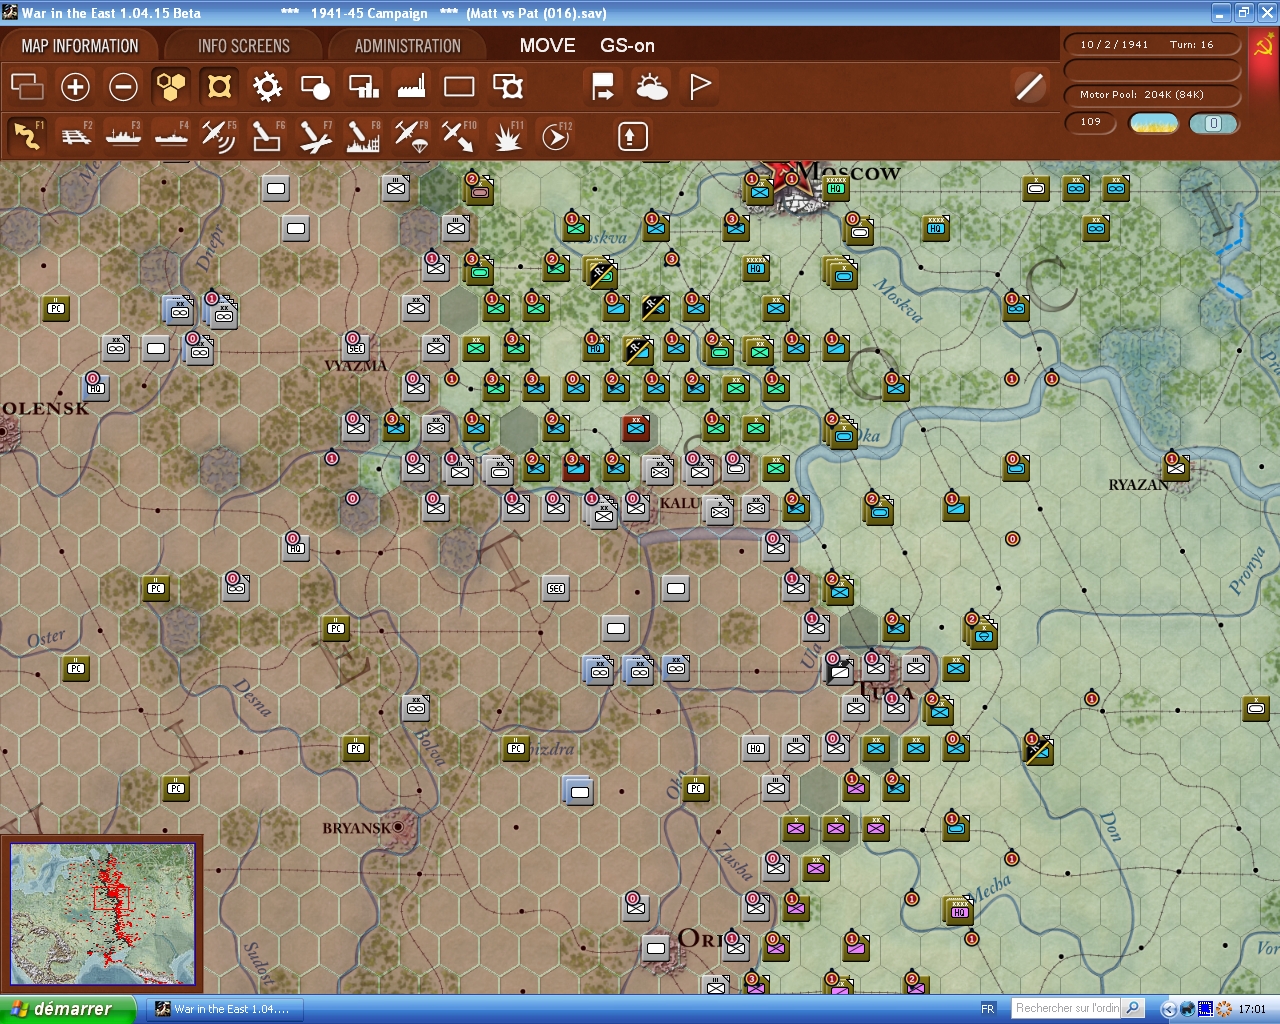
Task: Open the ADMINISTRATION tab
Action: [x=408, y=46]
